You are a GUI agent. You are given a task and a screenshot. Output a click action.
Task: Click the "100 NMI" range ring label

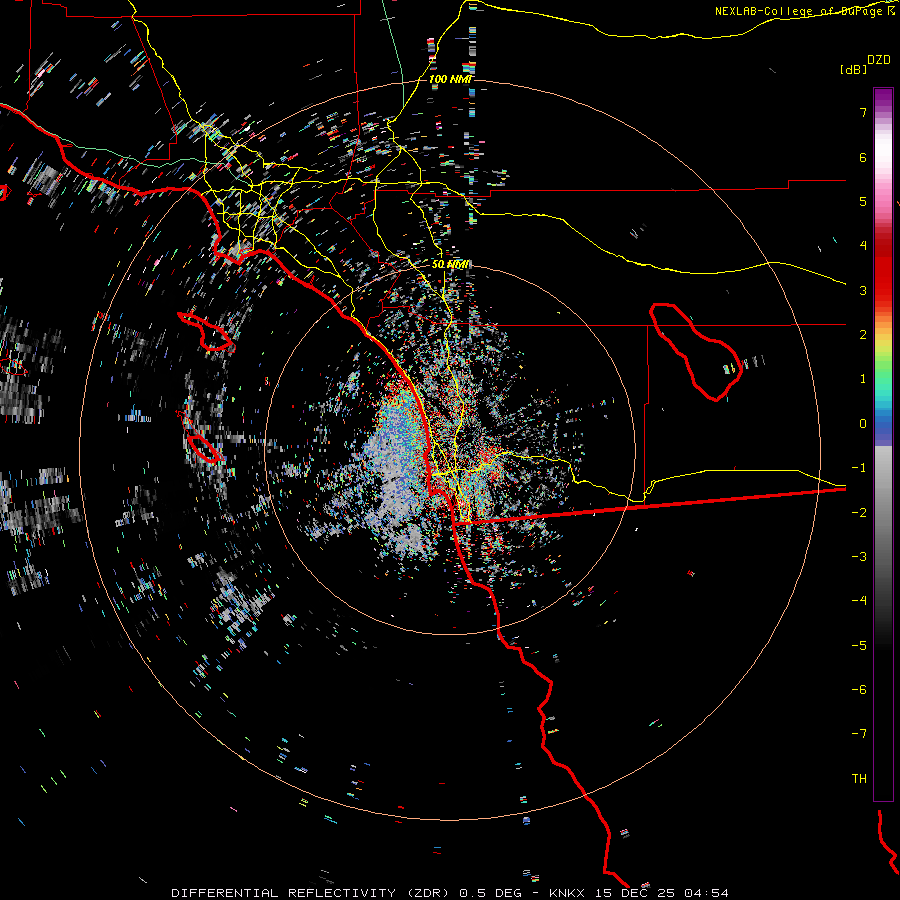coord(450,79)
